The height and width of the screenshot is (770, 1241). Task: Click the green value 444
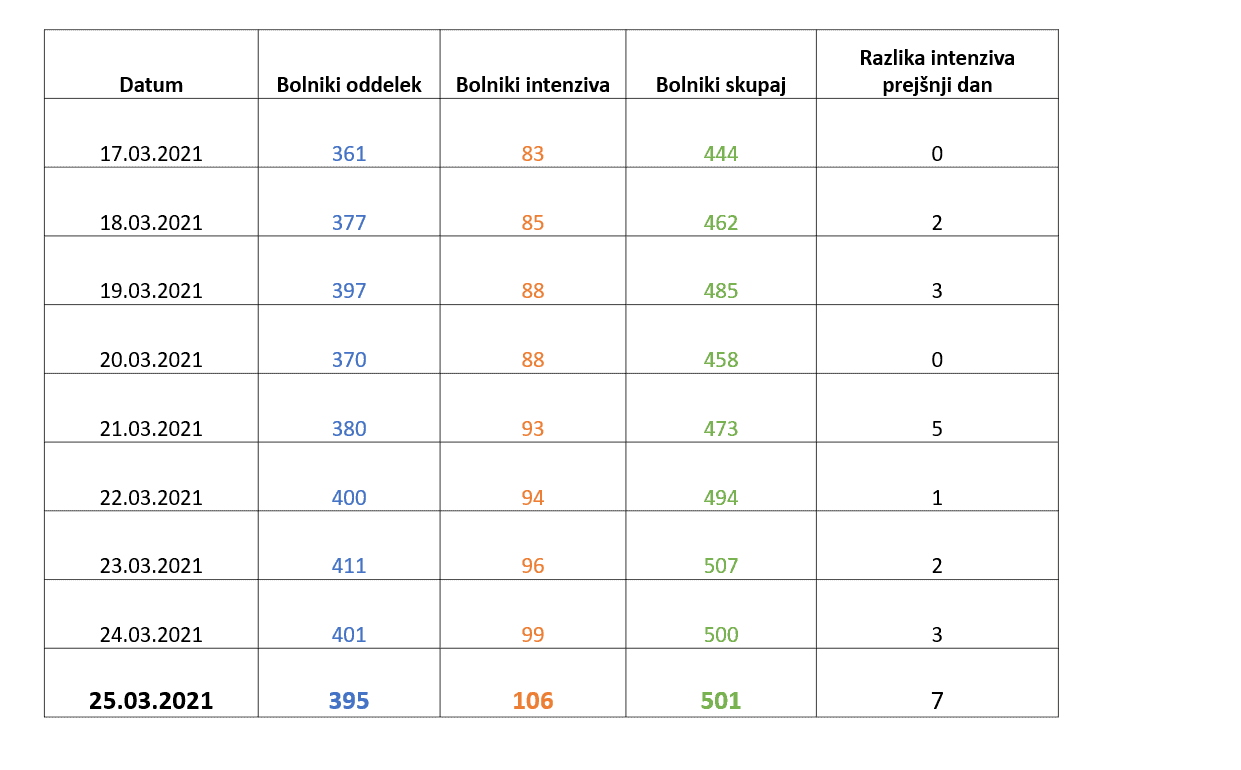(721, 154)
